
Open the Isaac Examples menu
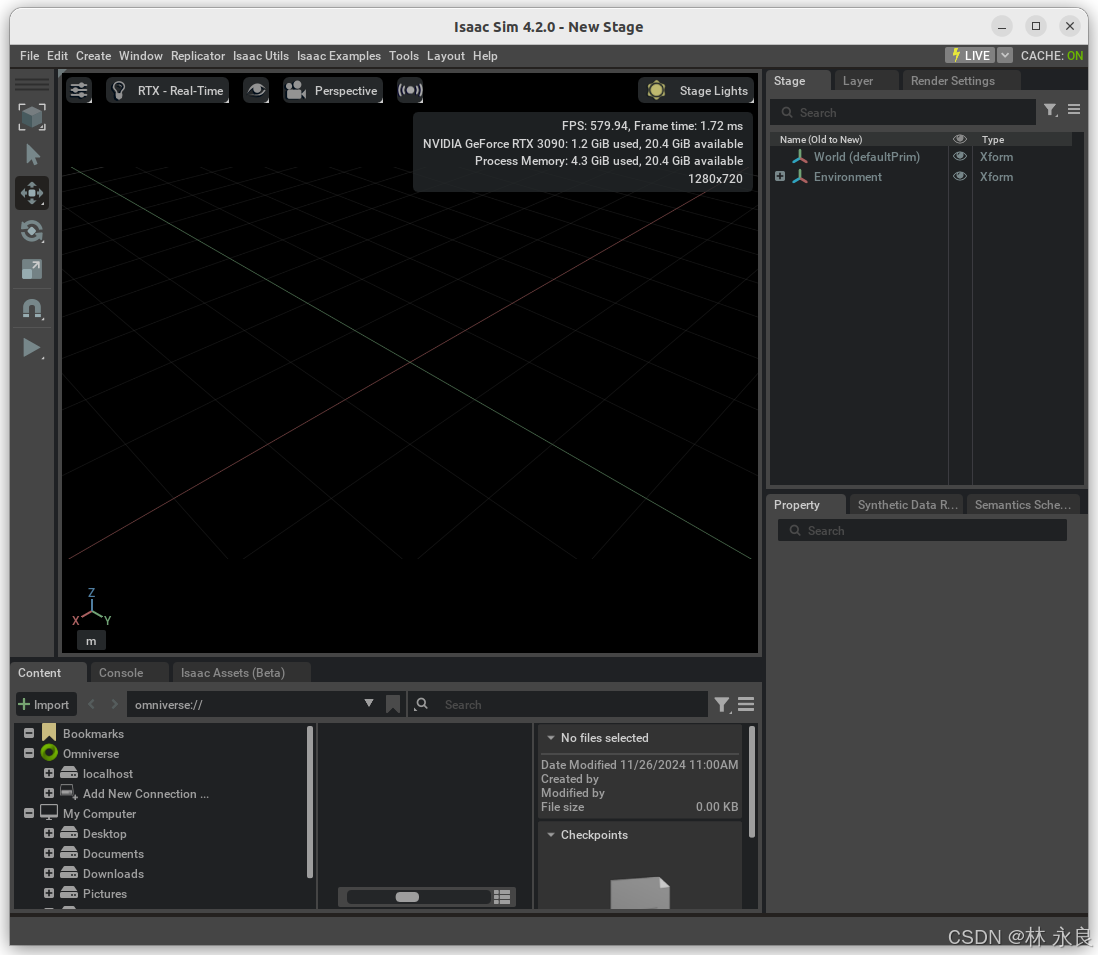click(338, 56)
